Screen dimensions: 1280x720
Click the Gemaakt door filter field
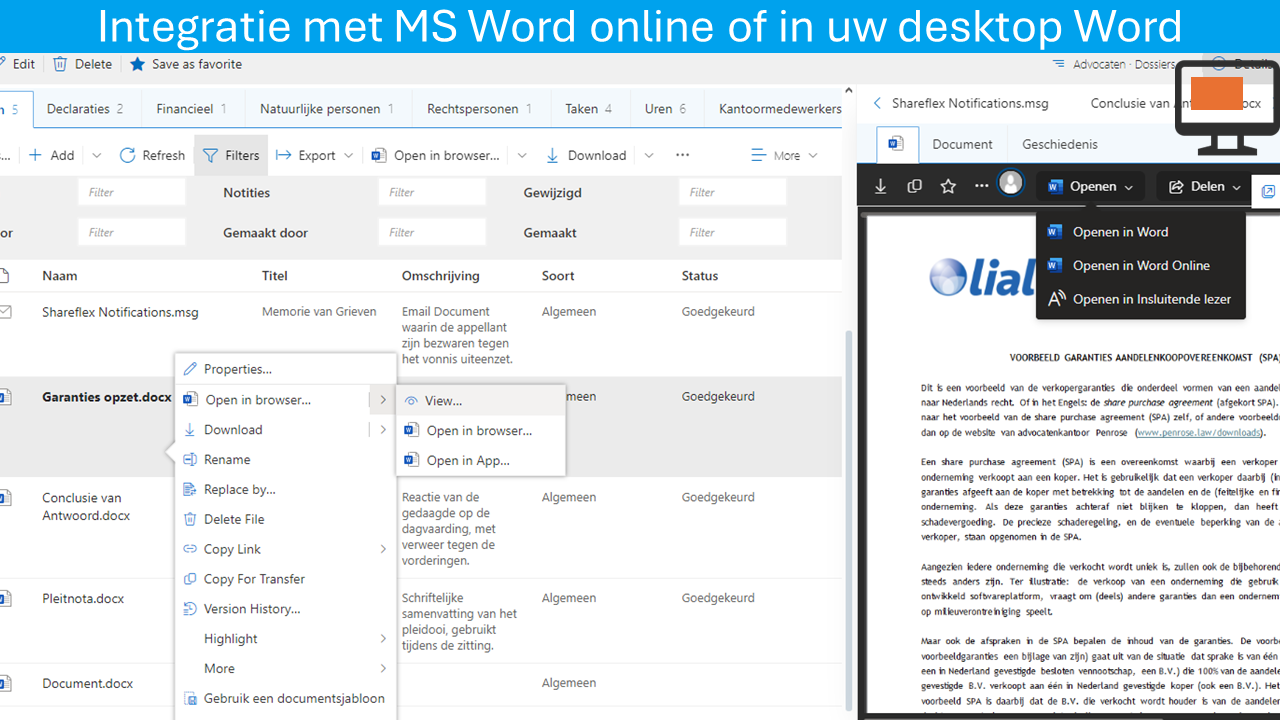coord(432,232)
